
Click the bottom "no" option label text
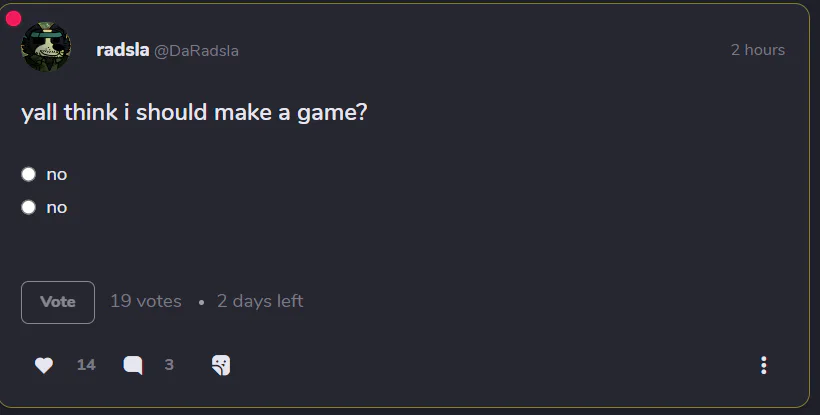coord(57,207)
